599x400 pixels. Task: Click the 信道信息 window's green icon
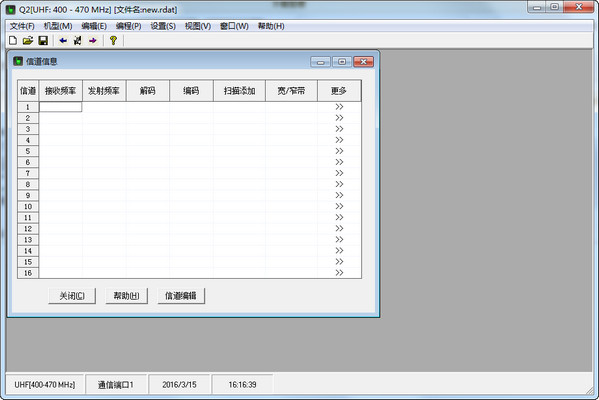pos(18,61)
